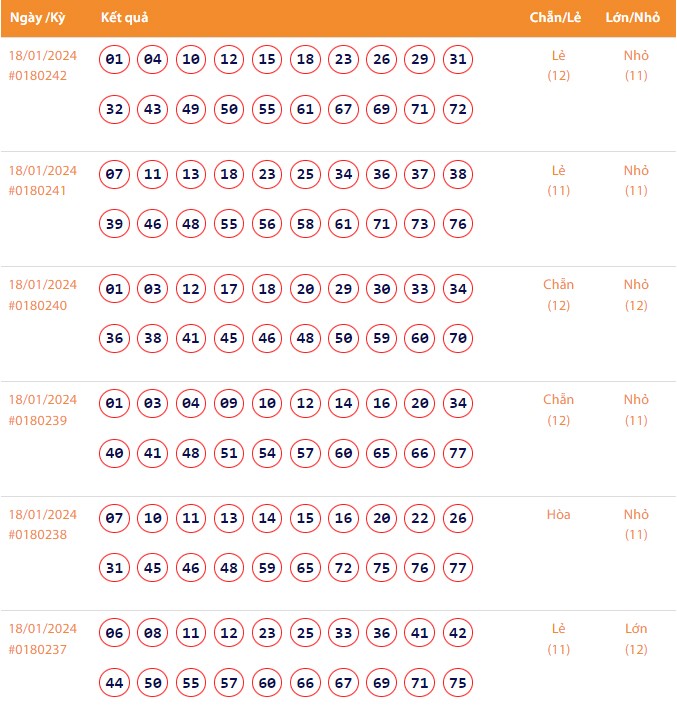Select ball 06 in draw #0180237
Viewport: 677px width, 713px height.
(115, 633)
